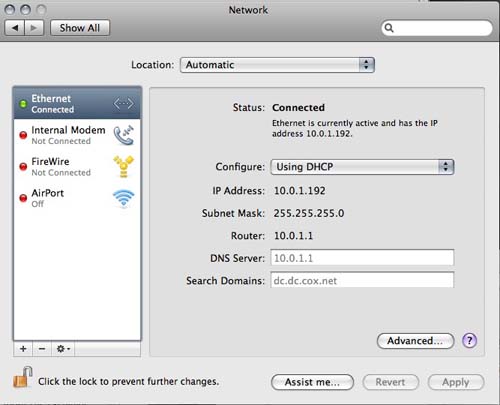Select the AirPort Wi-Fi icon
Image resolution: width=500 pixels, height=405 pixels.
(x=123, y=198)
